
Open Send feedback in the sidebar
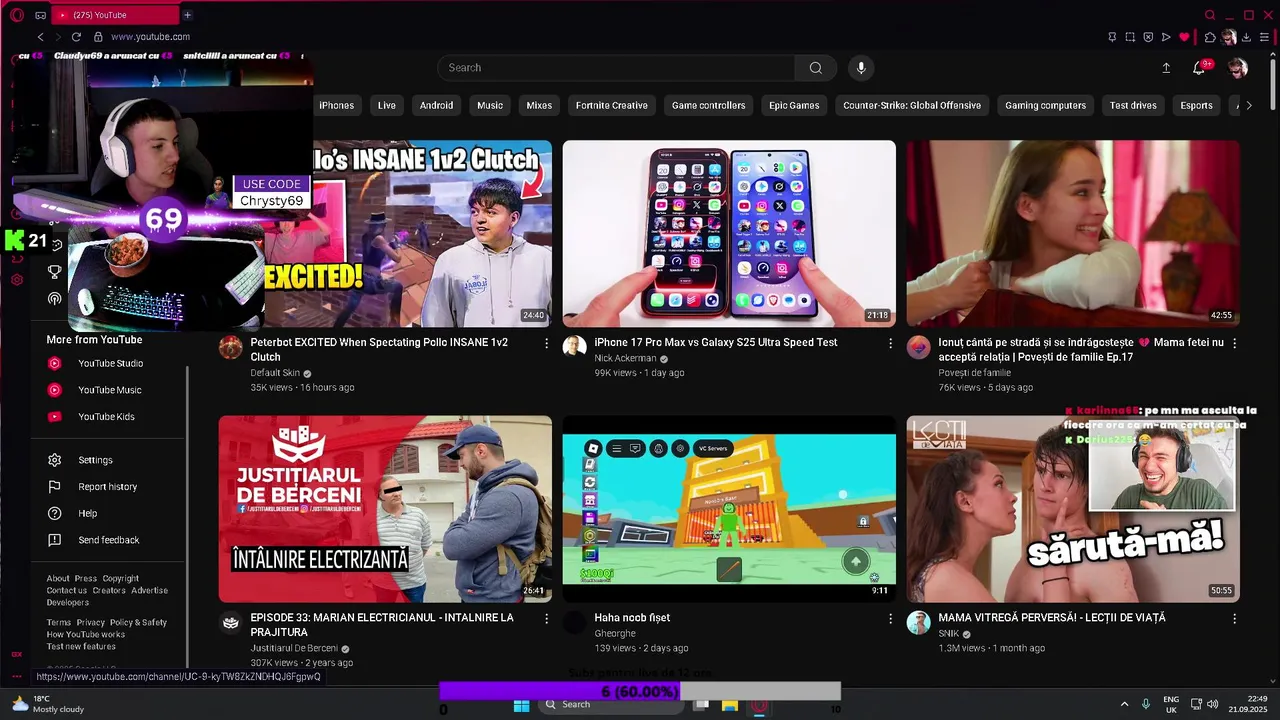108,540
